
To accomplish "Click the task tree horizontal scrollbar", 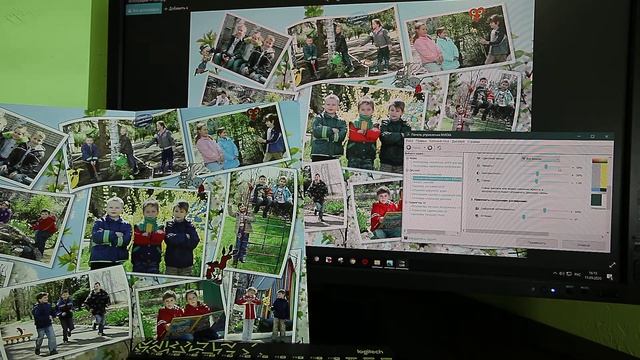I will pos(427,232).
